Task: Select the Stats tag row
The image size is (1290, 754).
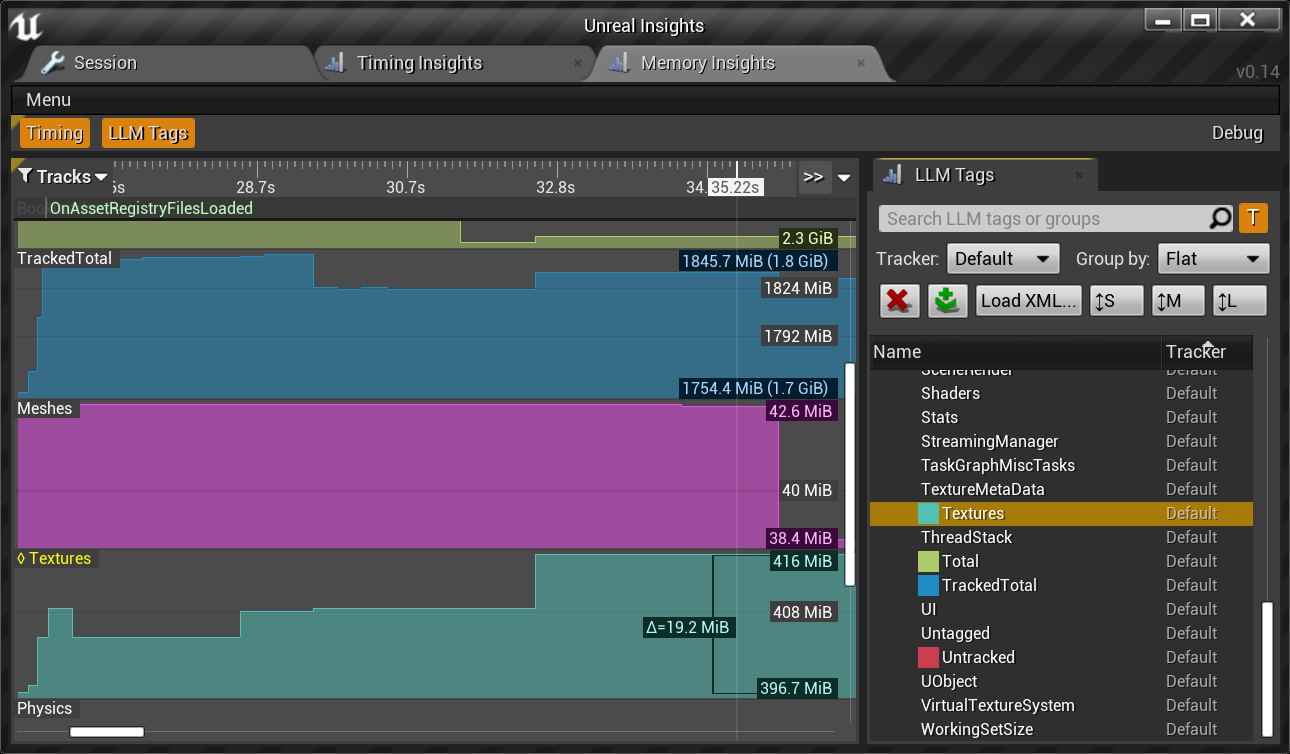Action: tap(1061, 418)
